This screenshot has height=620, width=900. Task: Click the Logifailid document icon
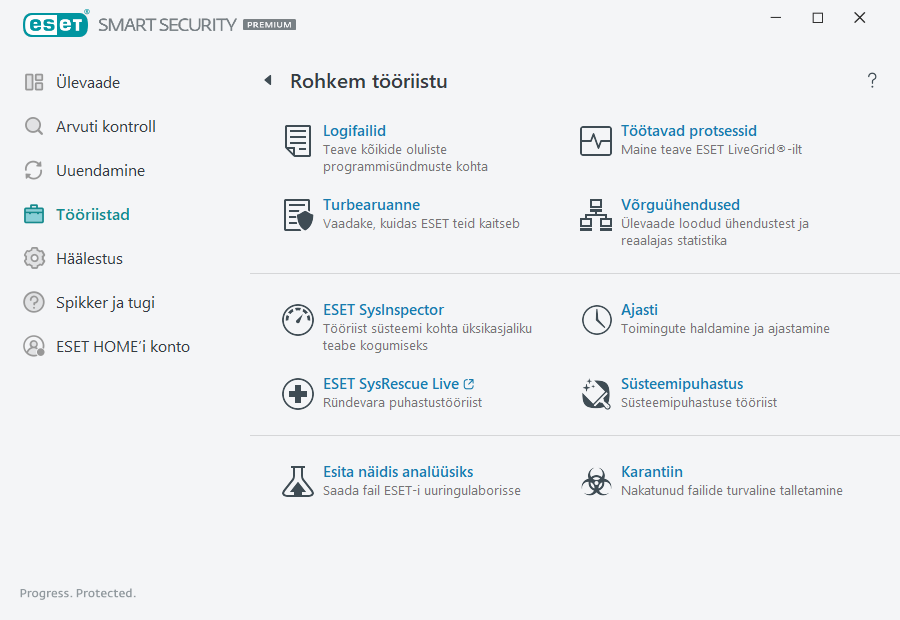click(297, 141)
